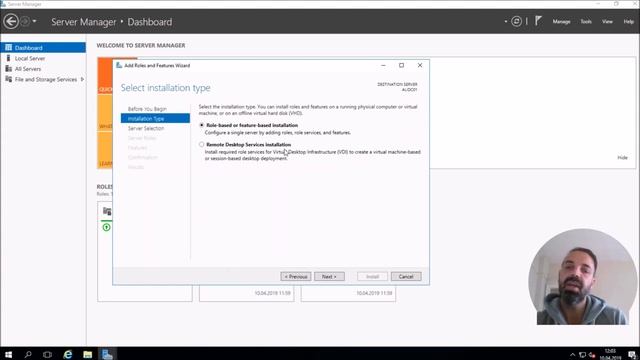
Task: Click the volume icon in system tray
Action: [592, 355]
